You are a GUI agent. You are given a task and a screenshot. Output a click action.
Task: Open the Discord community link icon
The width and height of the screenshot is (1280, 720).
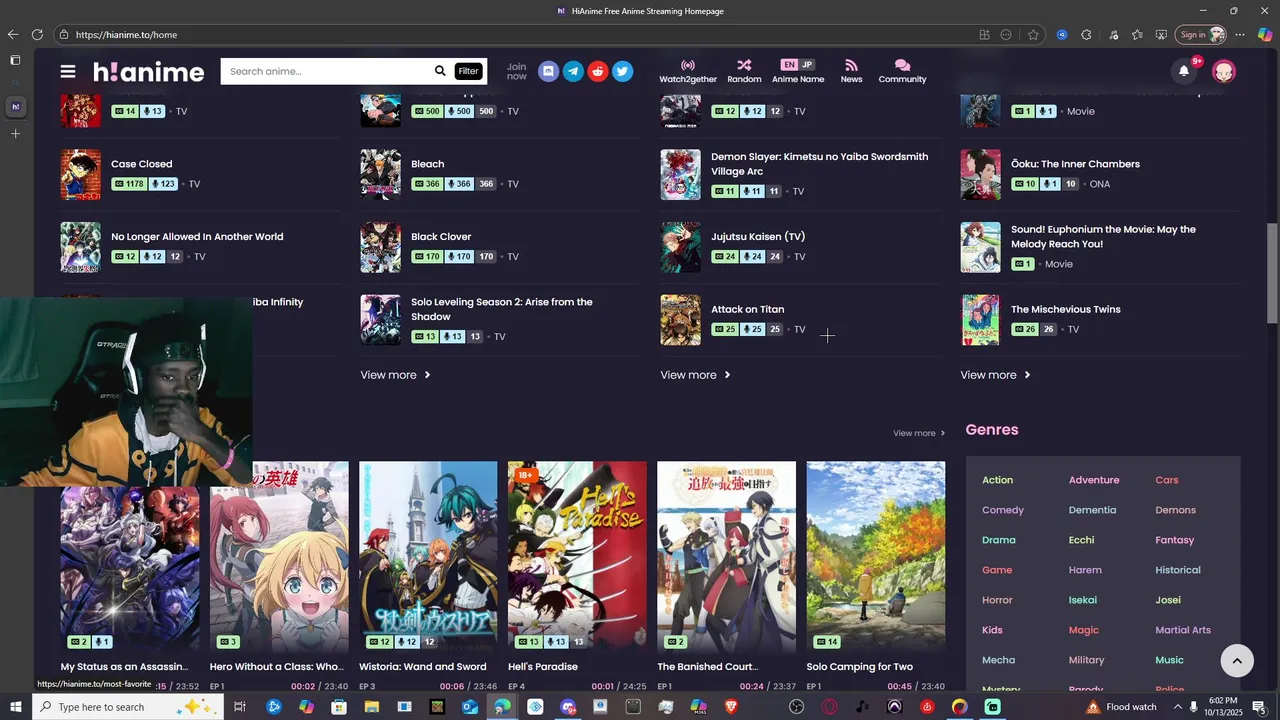point(548,71)
